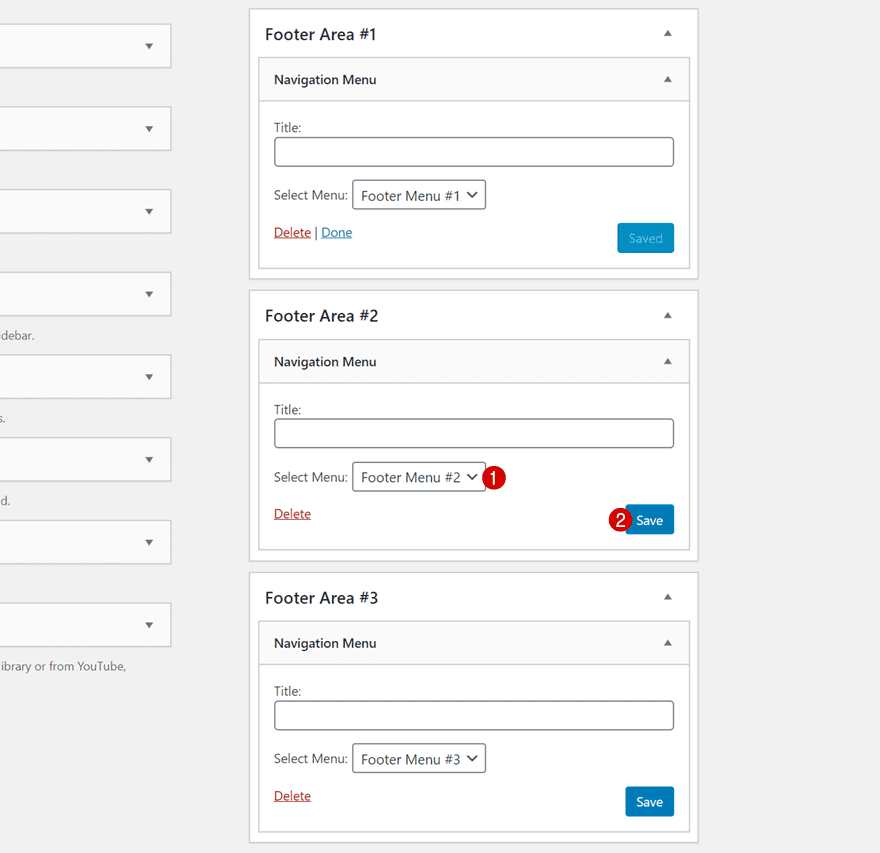The image size is (880, 853).
Task: Click the Done link in Footer Area #1
Action: pos(336,231)
